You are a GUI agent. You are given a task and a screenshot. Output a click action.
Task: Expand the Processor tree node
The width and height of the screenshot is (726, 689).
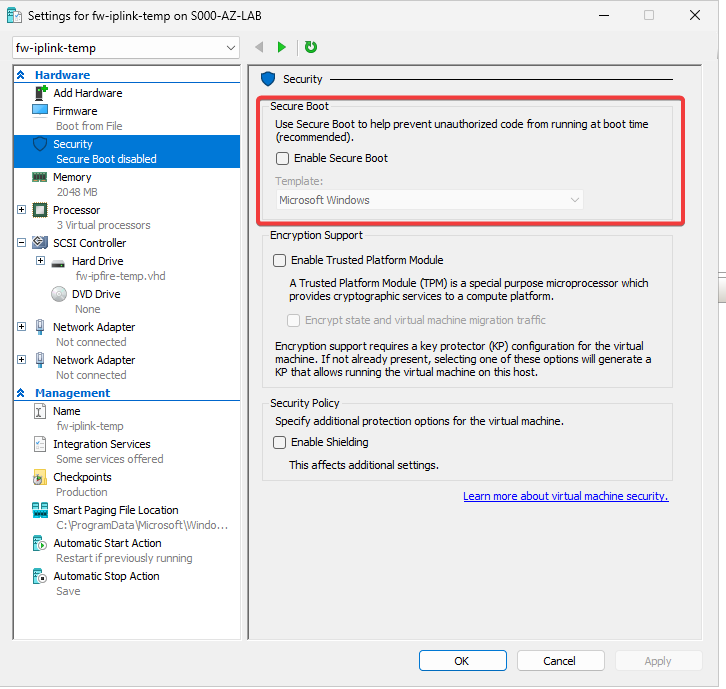(22, 210)
